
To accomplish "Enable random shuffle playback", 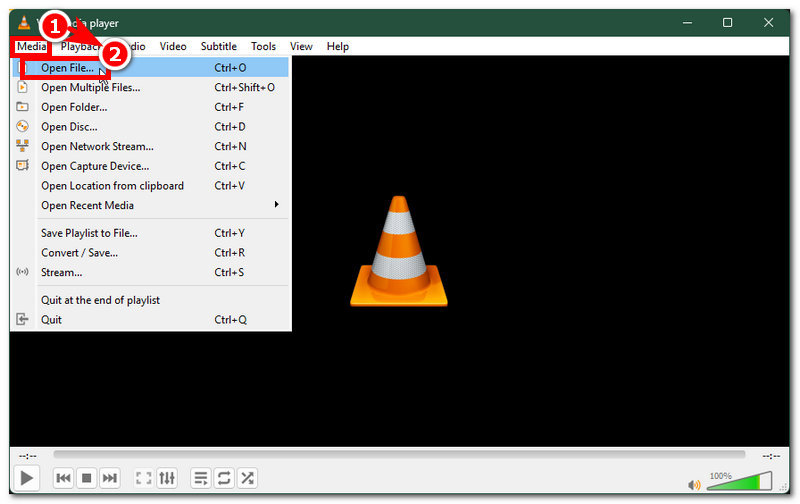I will pos(247,478).
